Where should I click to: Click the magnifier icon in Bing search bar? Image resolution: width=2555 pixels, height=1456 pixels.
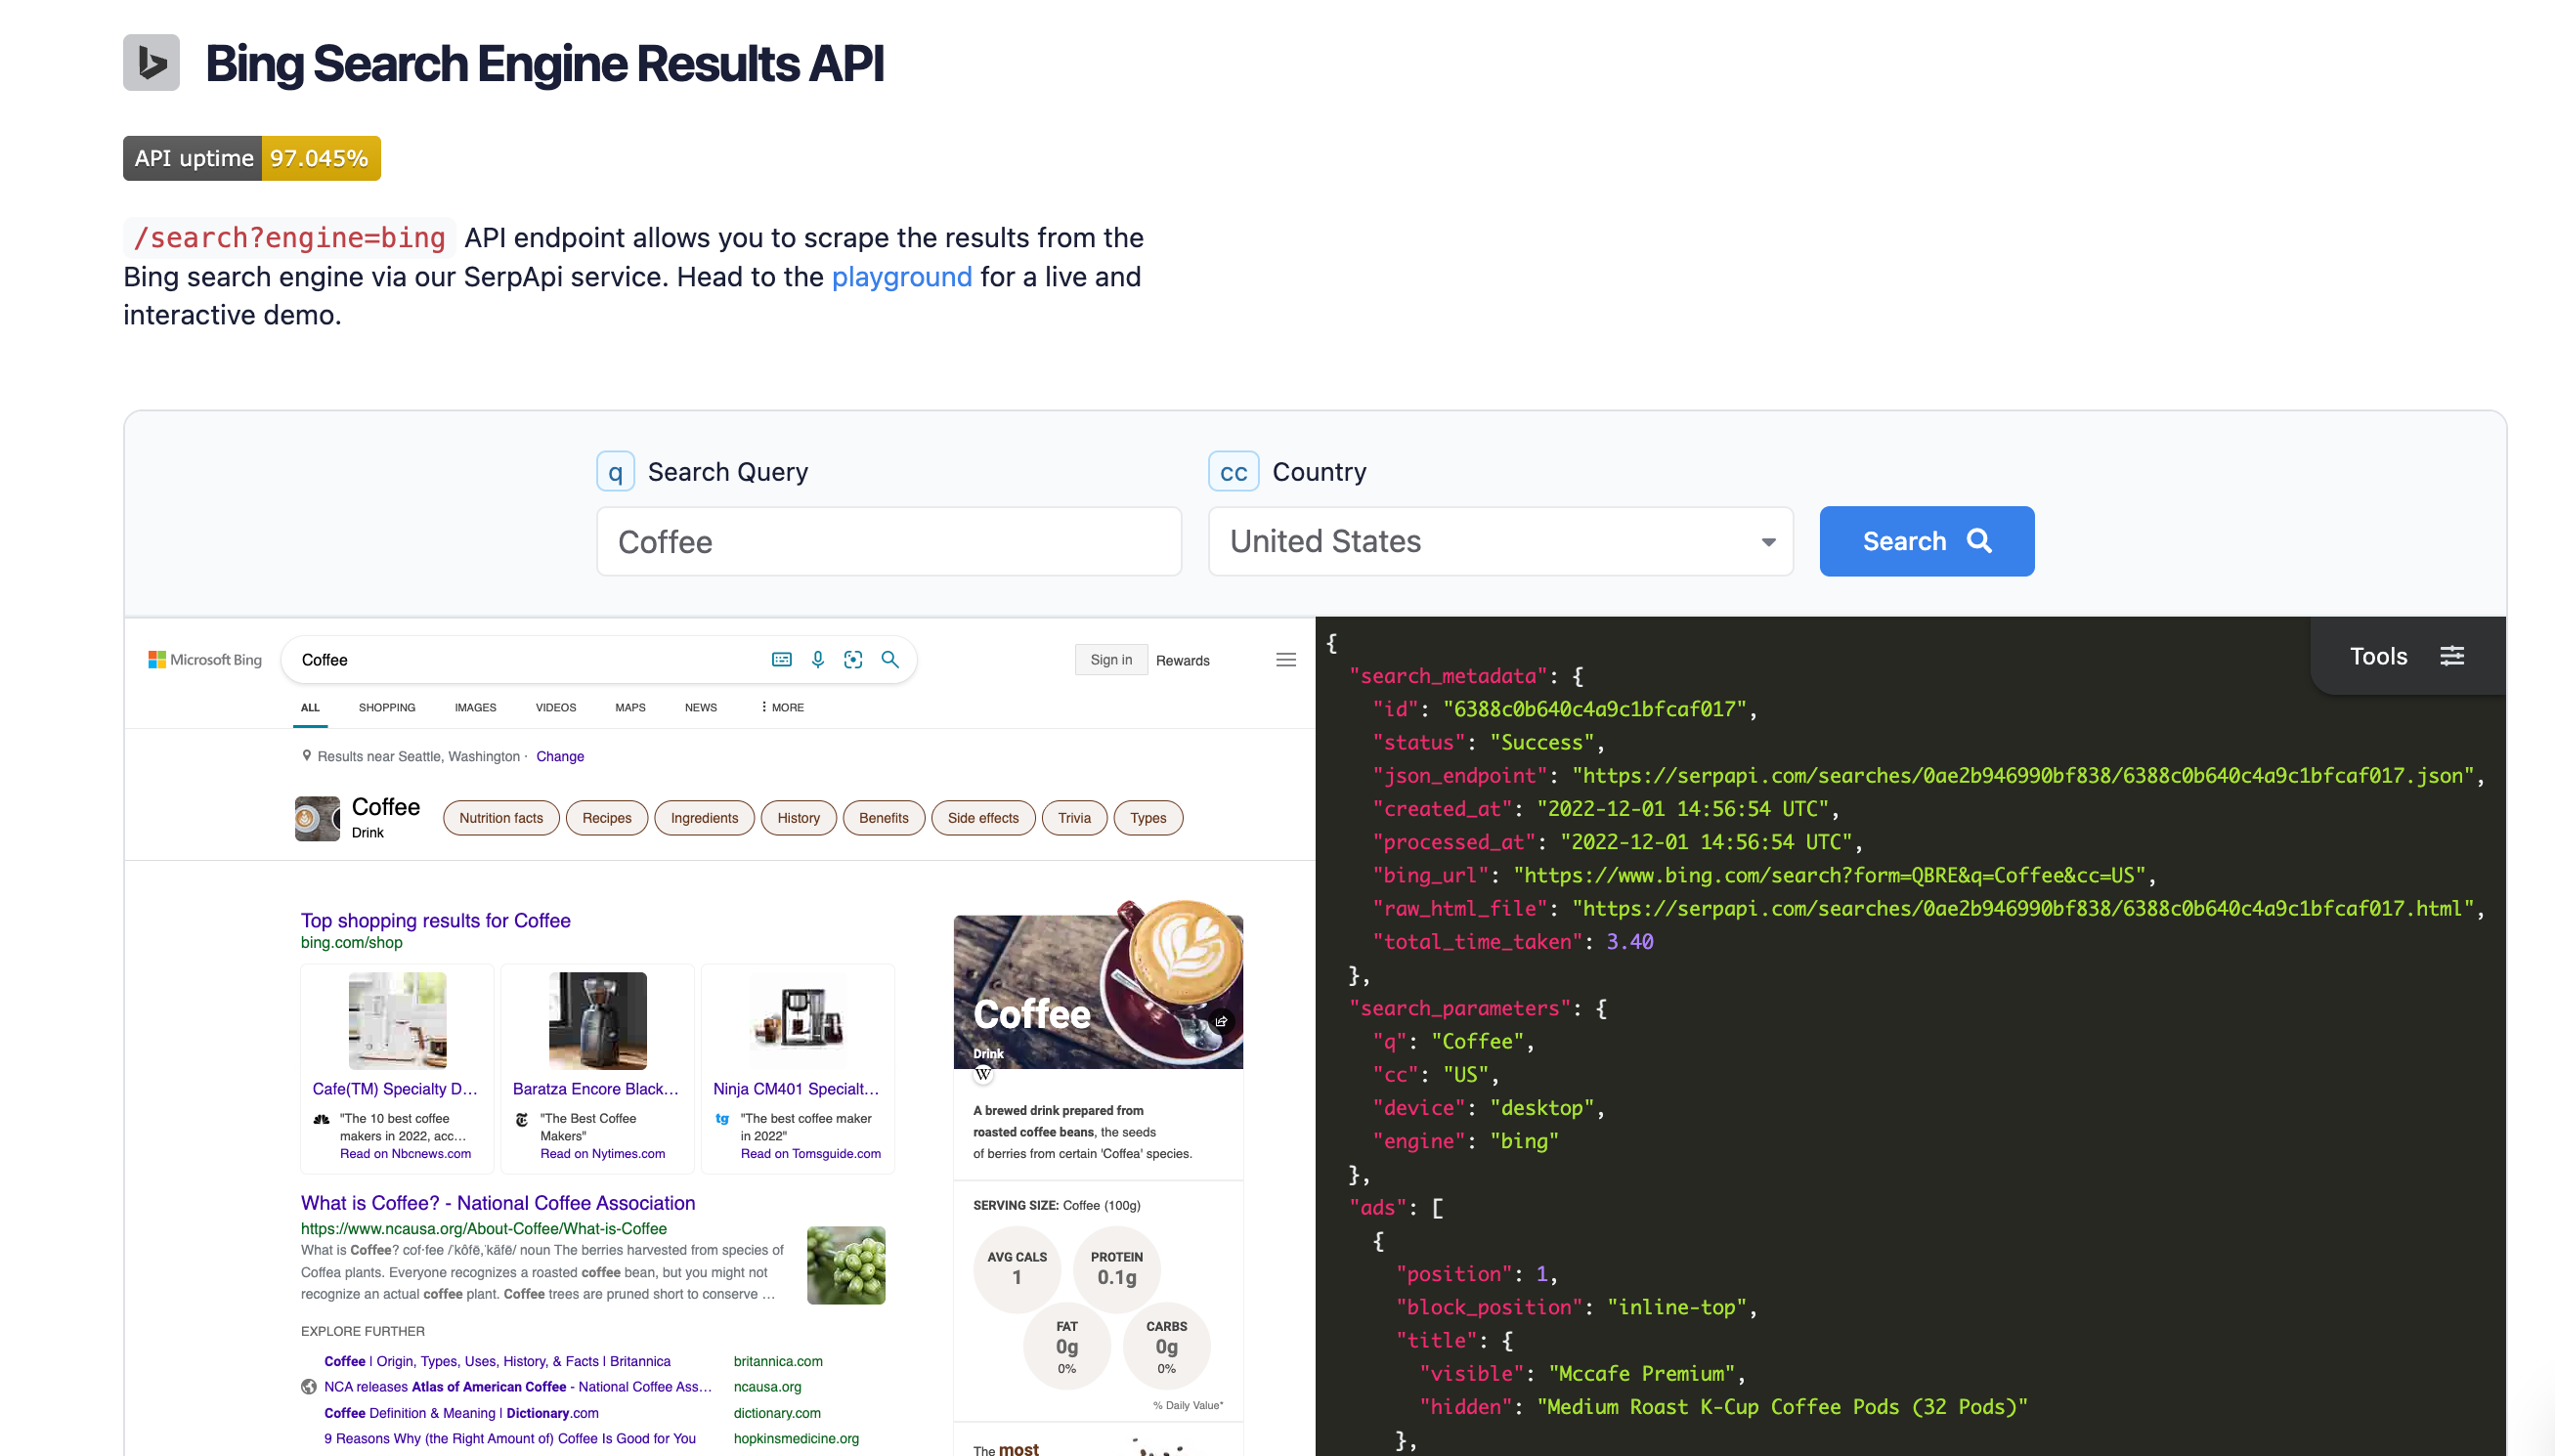889,660
